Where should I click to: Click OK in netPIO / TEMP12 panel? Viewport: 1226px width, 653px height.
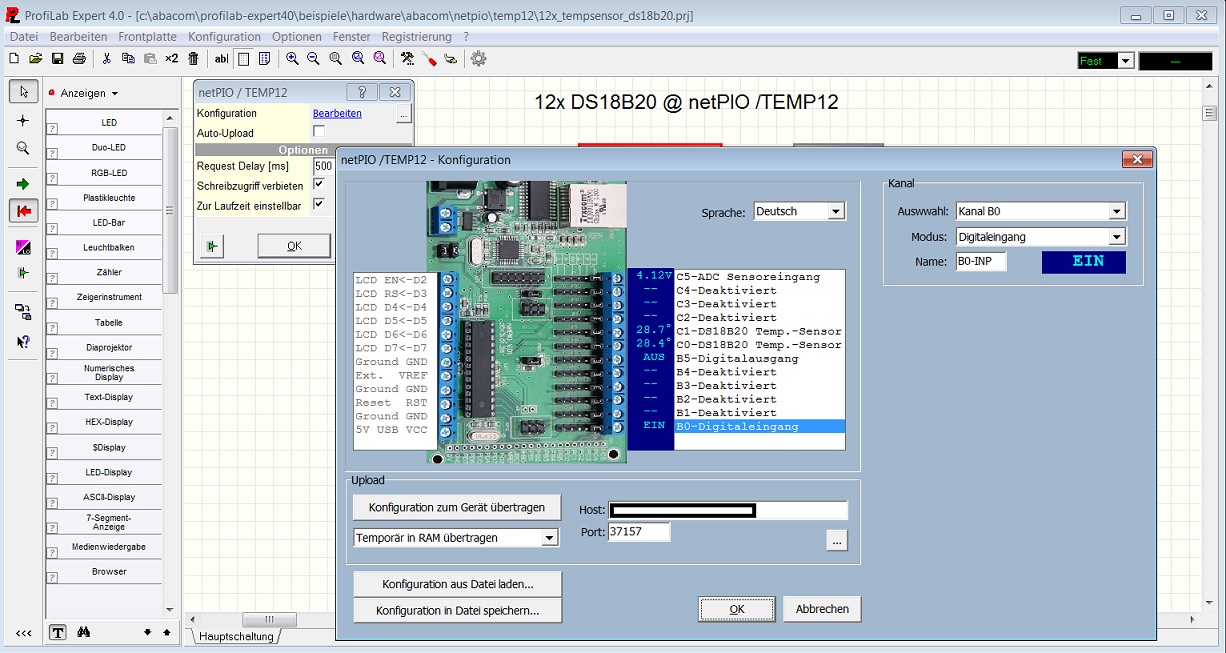coord(294,246)
